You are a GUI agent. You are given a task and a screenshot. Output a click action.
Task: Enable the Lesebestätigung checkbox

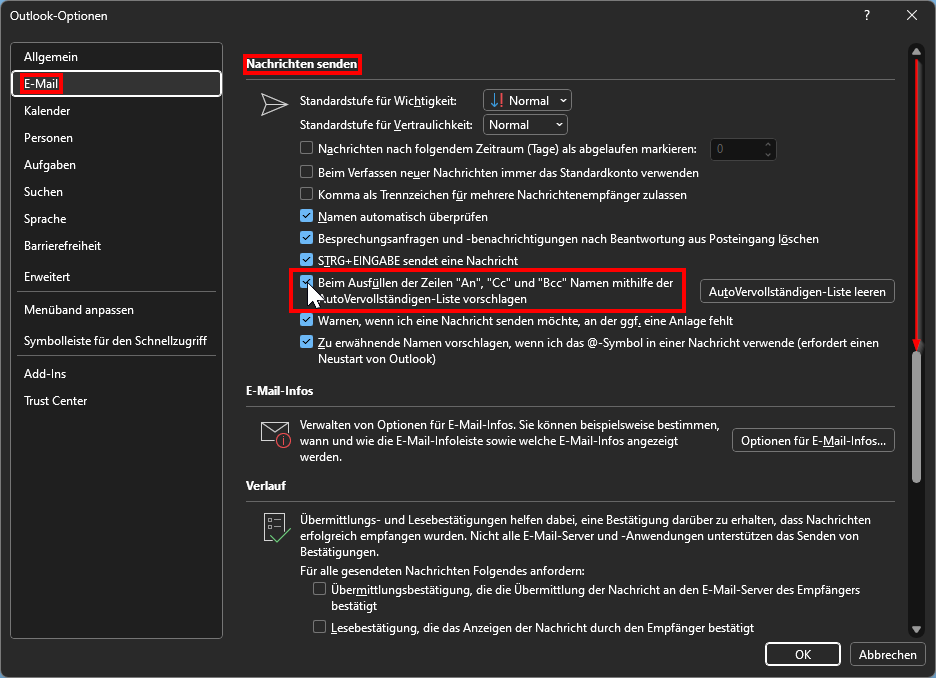tap(320, 627)
